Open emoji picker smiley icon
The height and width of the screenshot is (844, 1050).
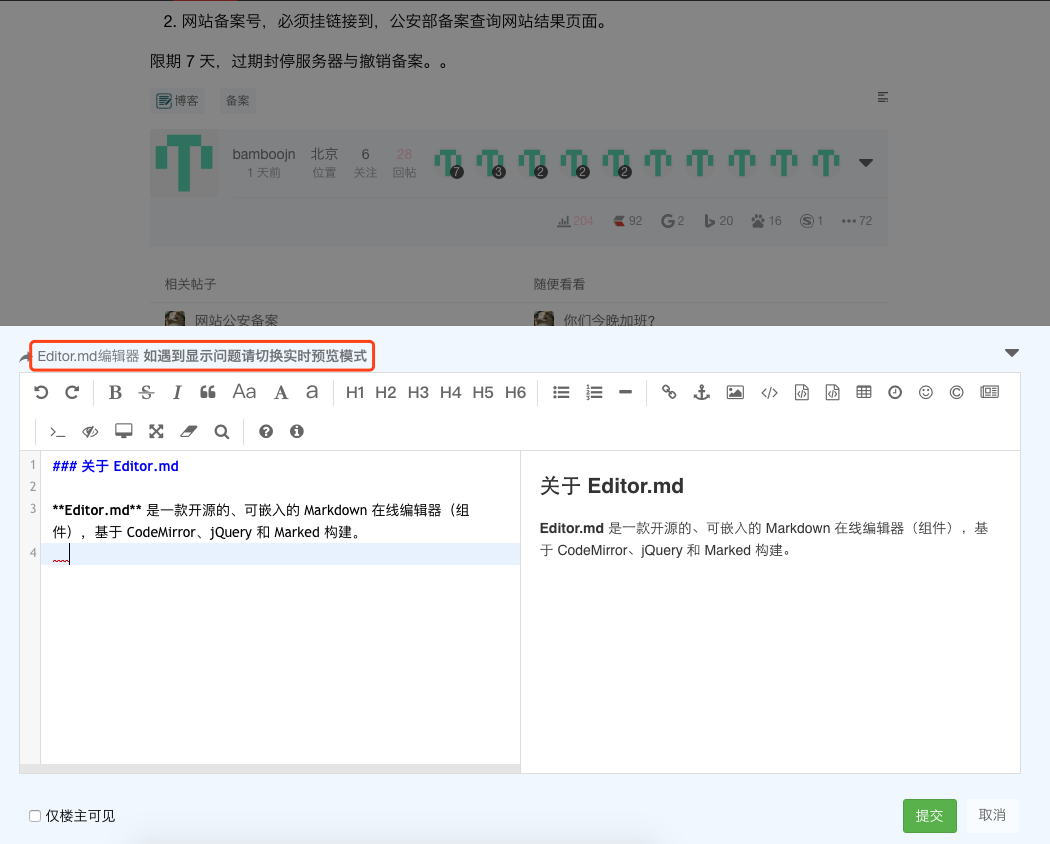coord(925,393)
